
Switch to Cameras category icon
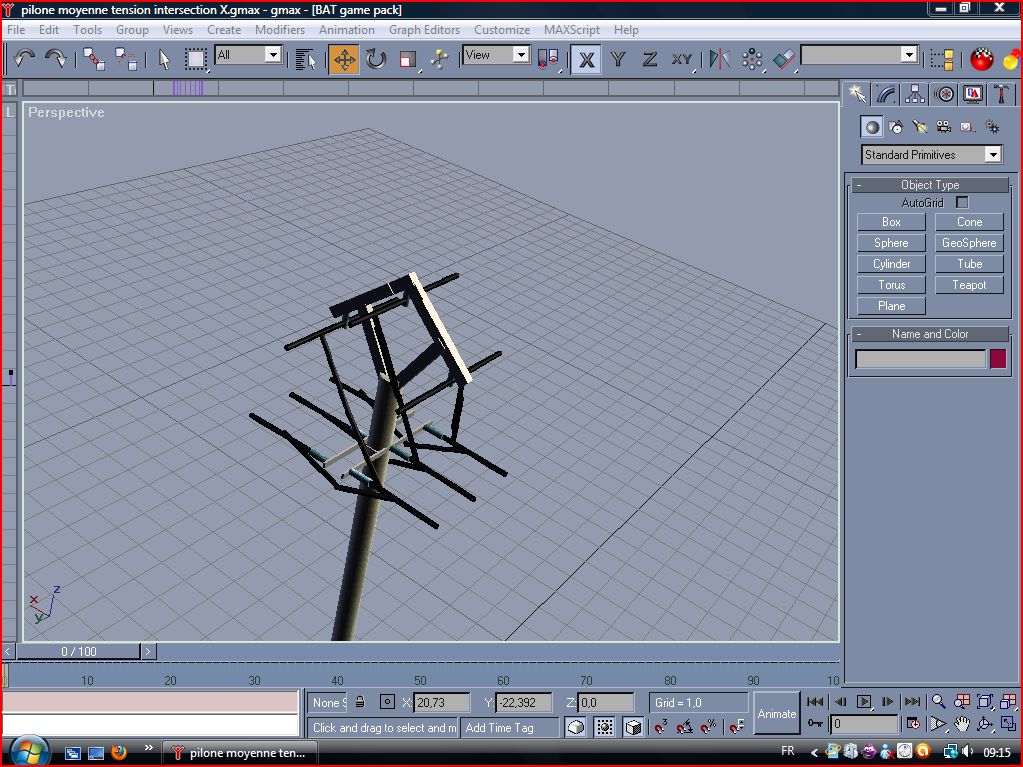point(943,127)
